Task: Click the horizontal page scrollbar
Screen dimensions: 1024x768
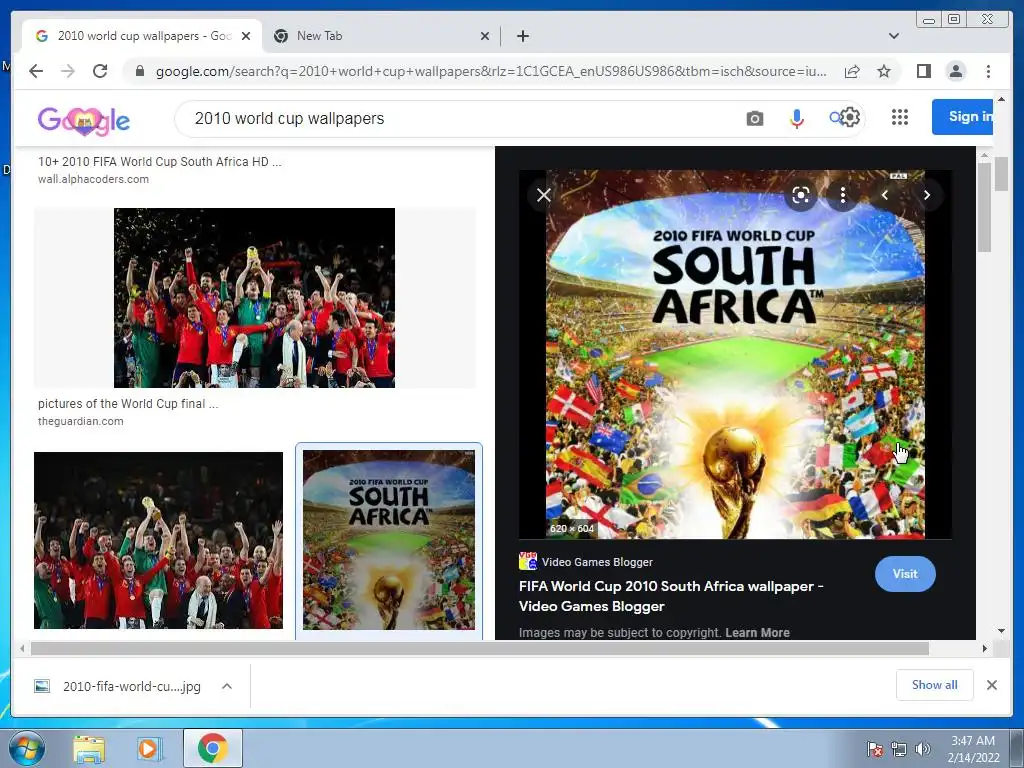Action: (x=480, y=648)
